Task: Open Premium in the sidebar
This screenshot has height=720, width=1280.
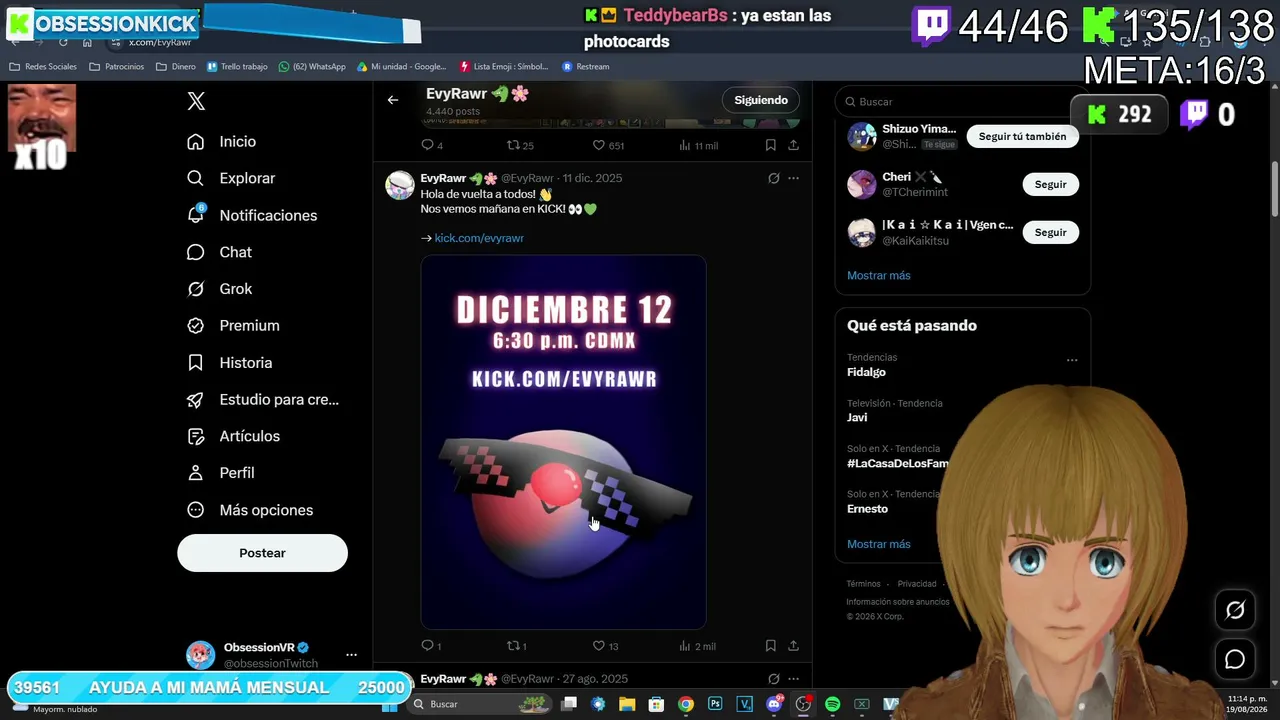Action: coord(234,326)
